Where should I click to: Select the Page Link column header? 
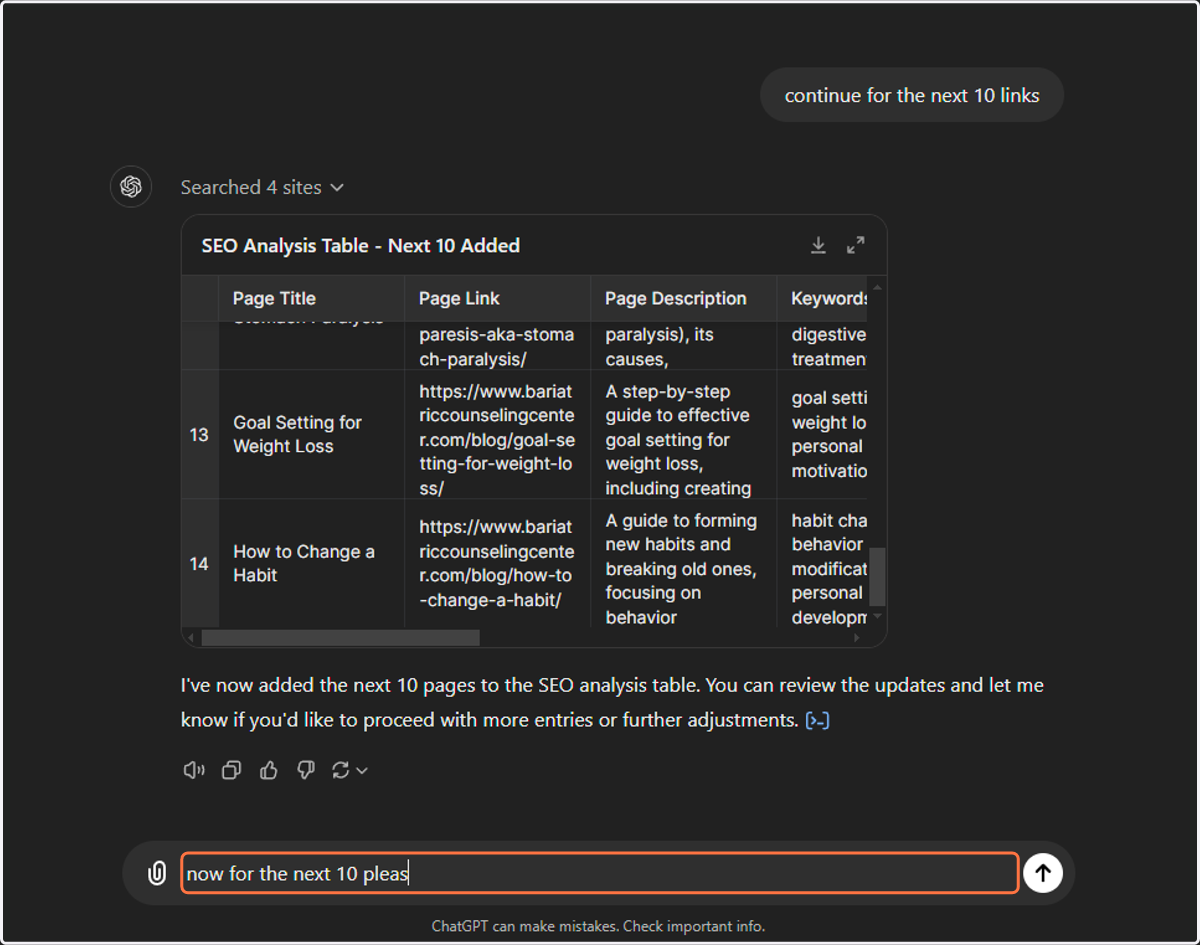[x=497, y=298]
